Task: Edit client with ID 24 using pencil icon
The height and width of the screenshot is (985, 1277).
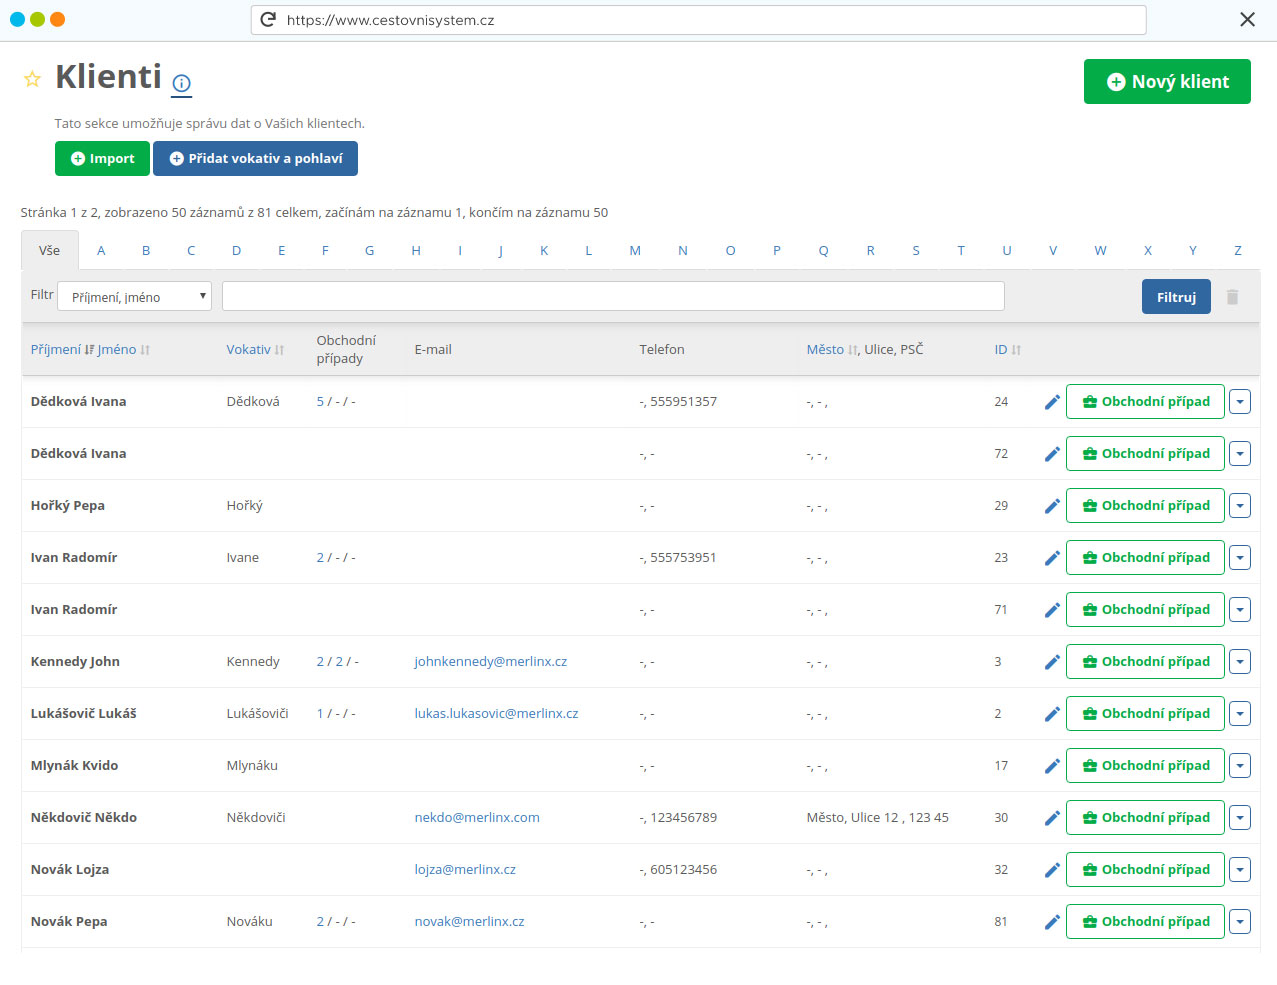Action: pos(1052,402)
